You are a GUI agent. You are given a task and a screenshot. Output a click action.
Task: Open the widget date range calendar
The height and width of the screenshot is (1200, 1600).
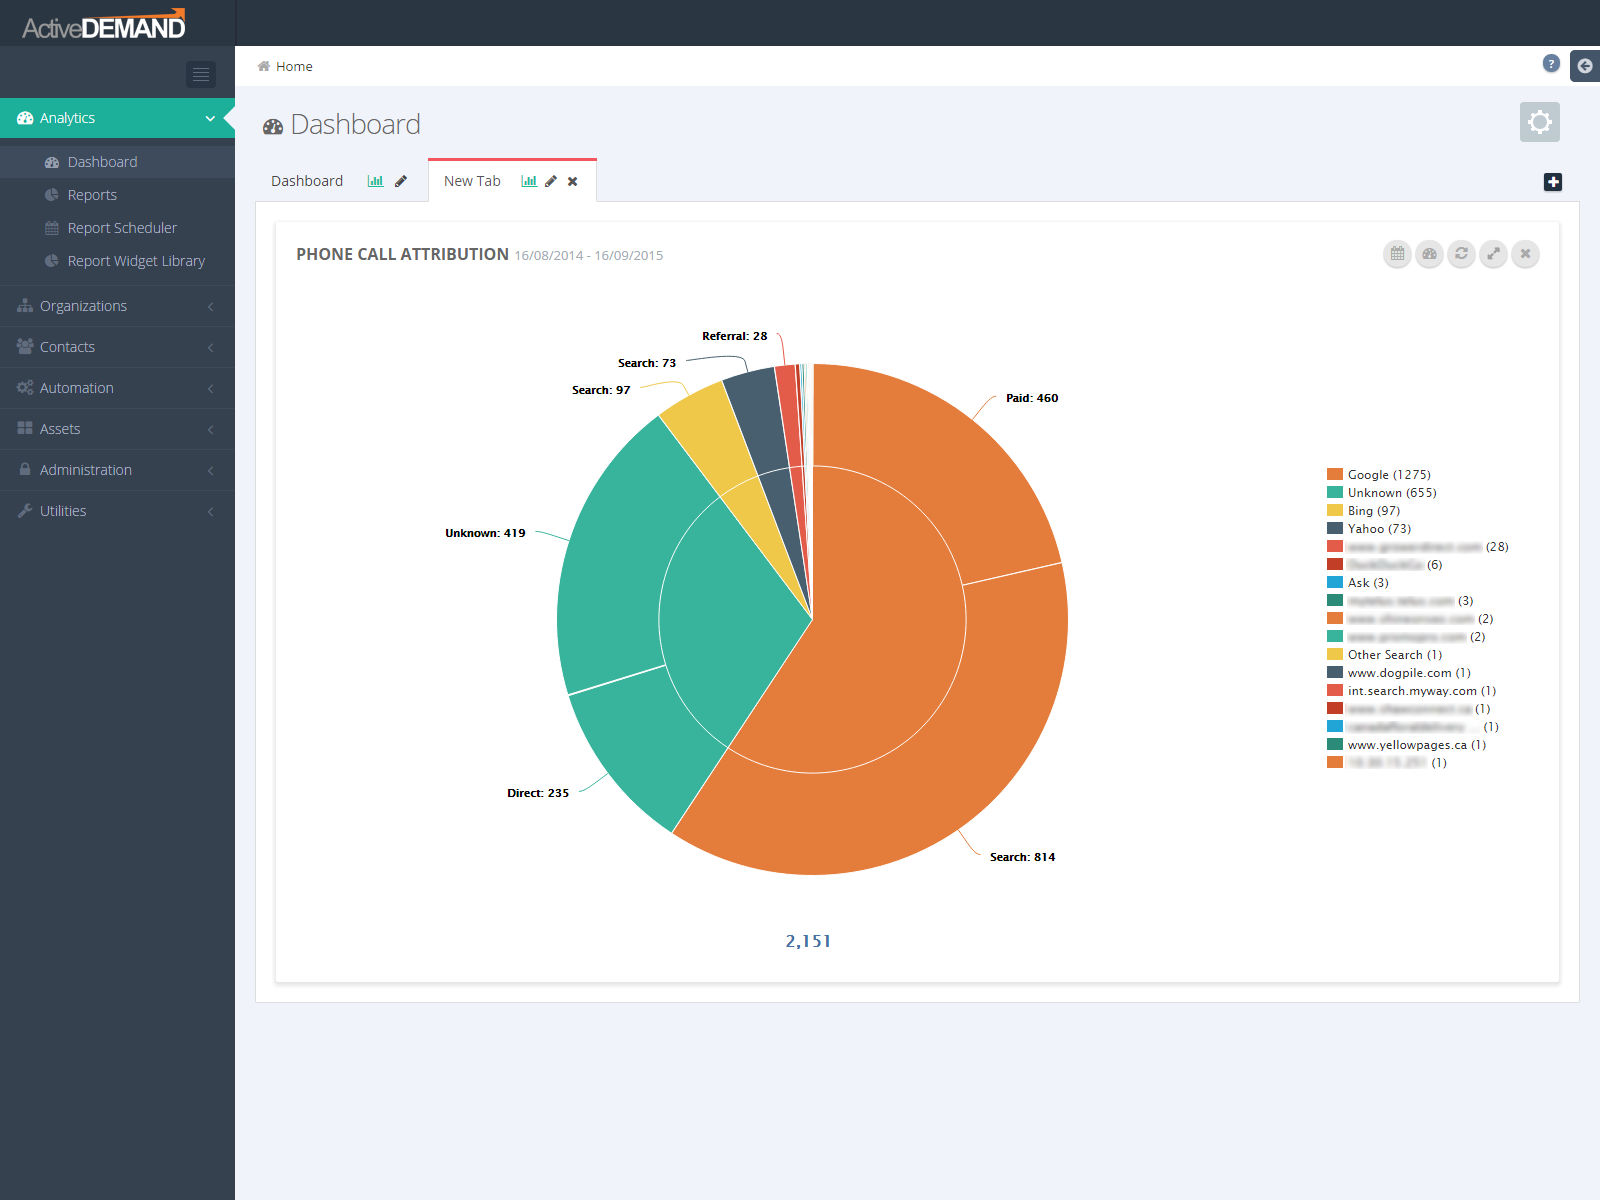click(x=1397, y=254)
